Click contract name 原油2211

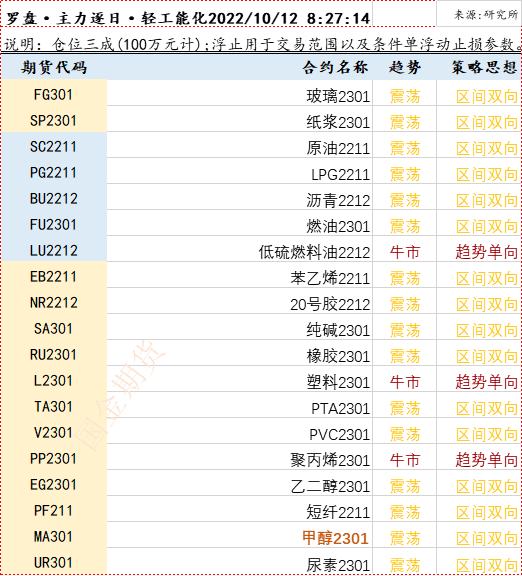[x=338, y=148]
